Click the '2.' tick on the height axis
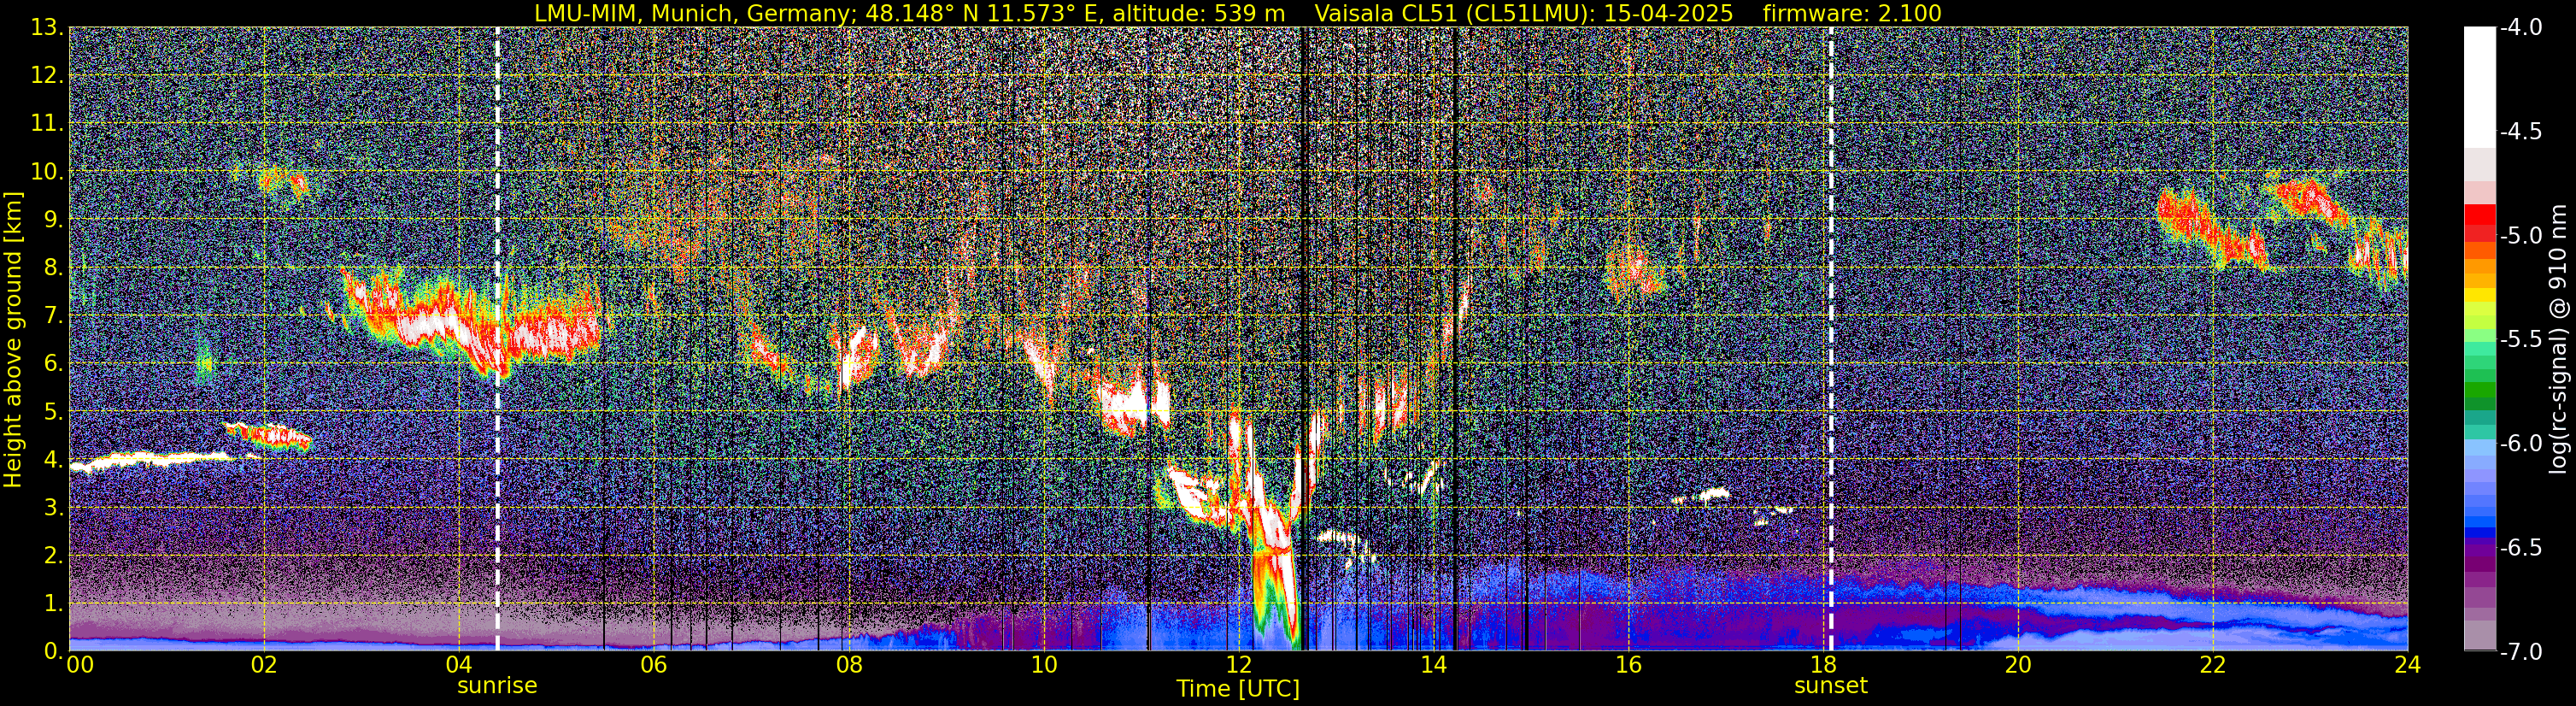The image size is (2576, 706). click(54, 556)
